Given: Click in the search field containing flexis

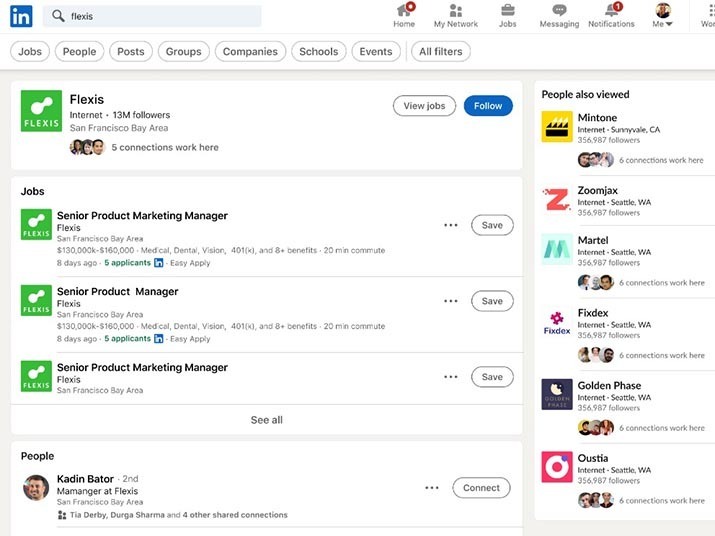Looking at the screenshot, I should (x=152, y=16).
